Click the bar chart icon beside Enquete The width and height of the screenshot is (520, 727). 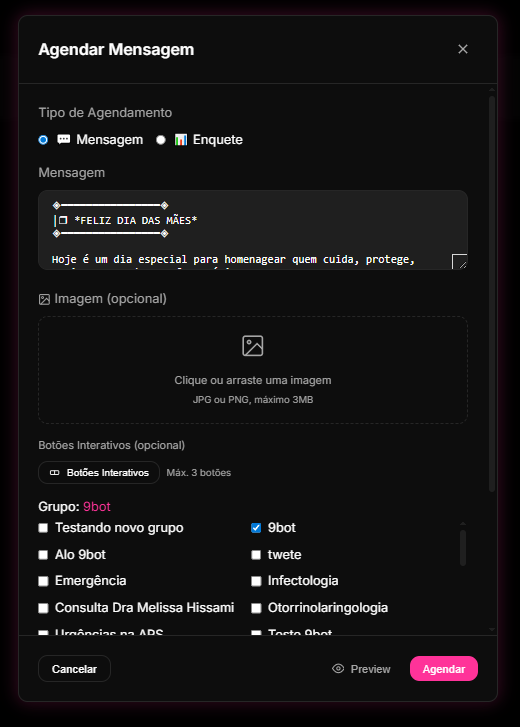click(181, 140)
